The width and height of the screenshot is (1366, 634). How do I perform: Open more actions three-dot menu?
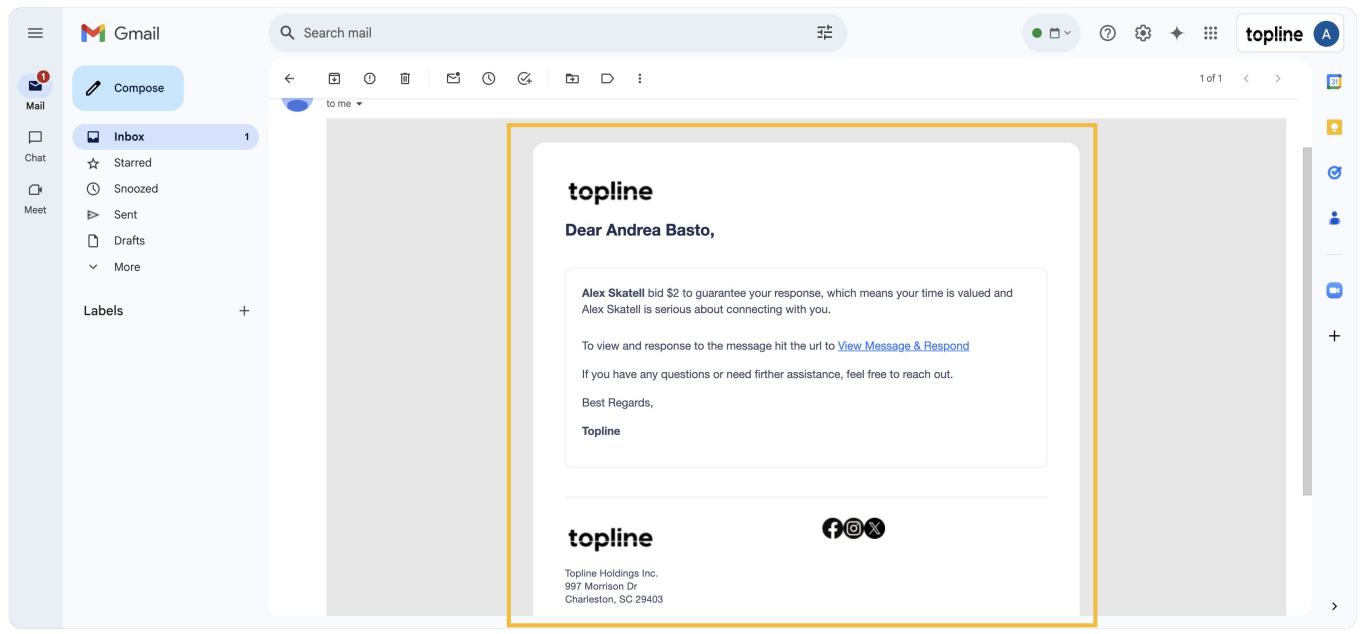click(640, 78)
